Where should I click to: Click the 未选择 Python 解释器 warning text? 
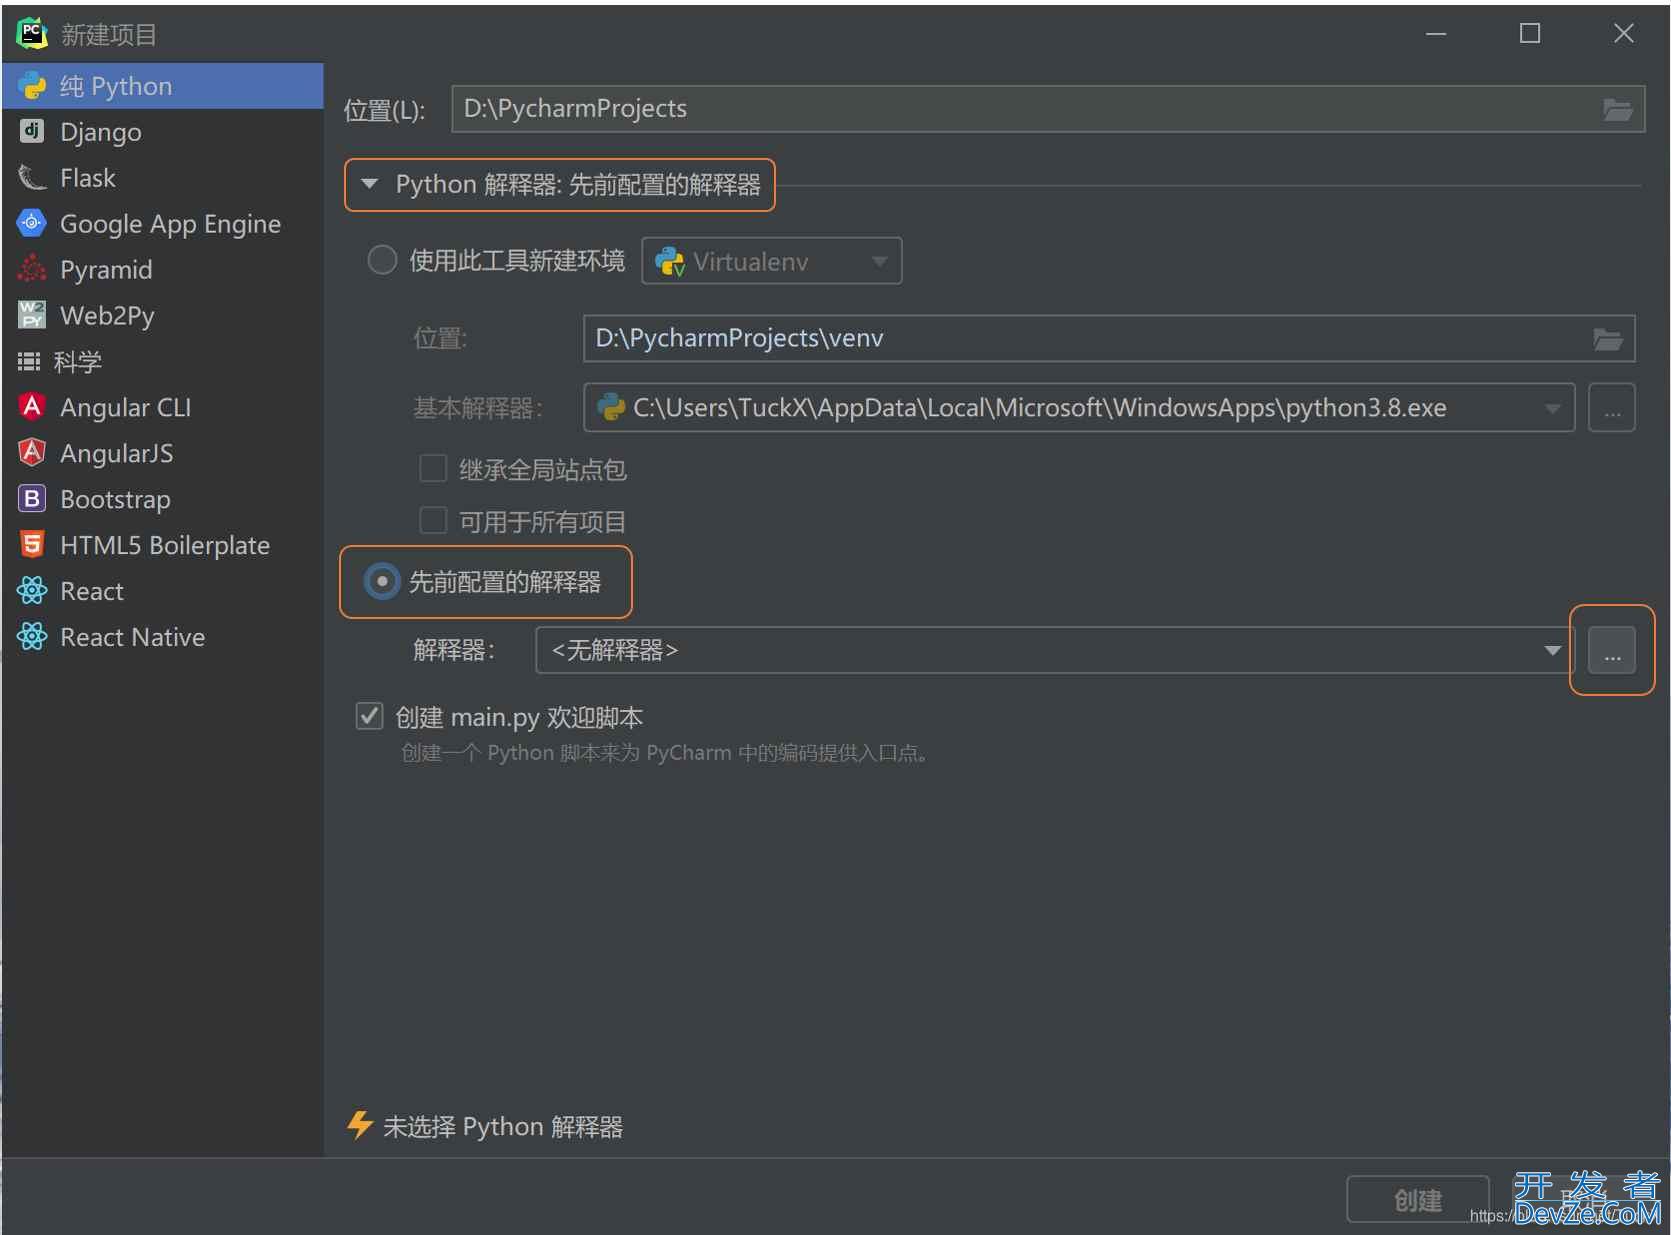click(503, 1127)
